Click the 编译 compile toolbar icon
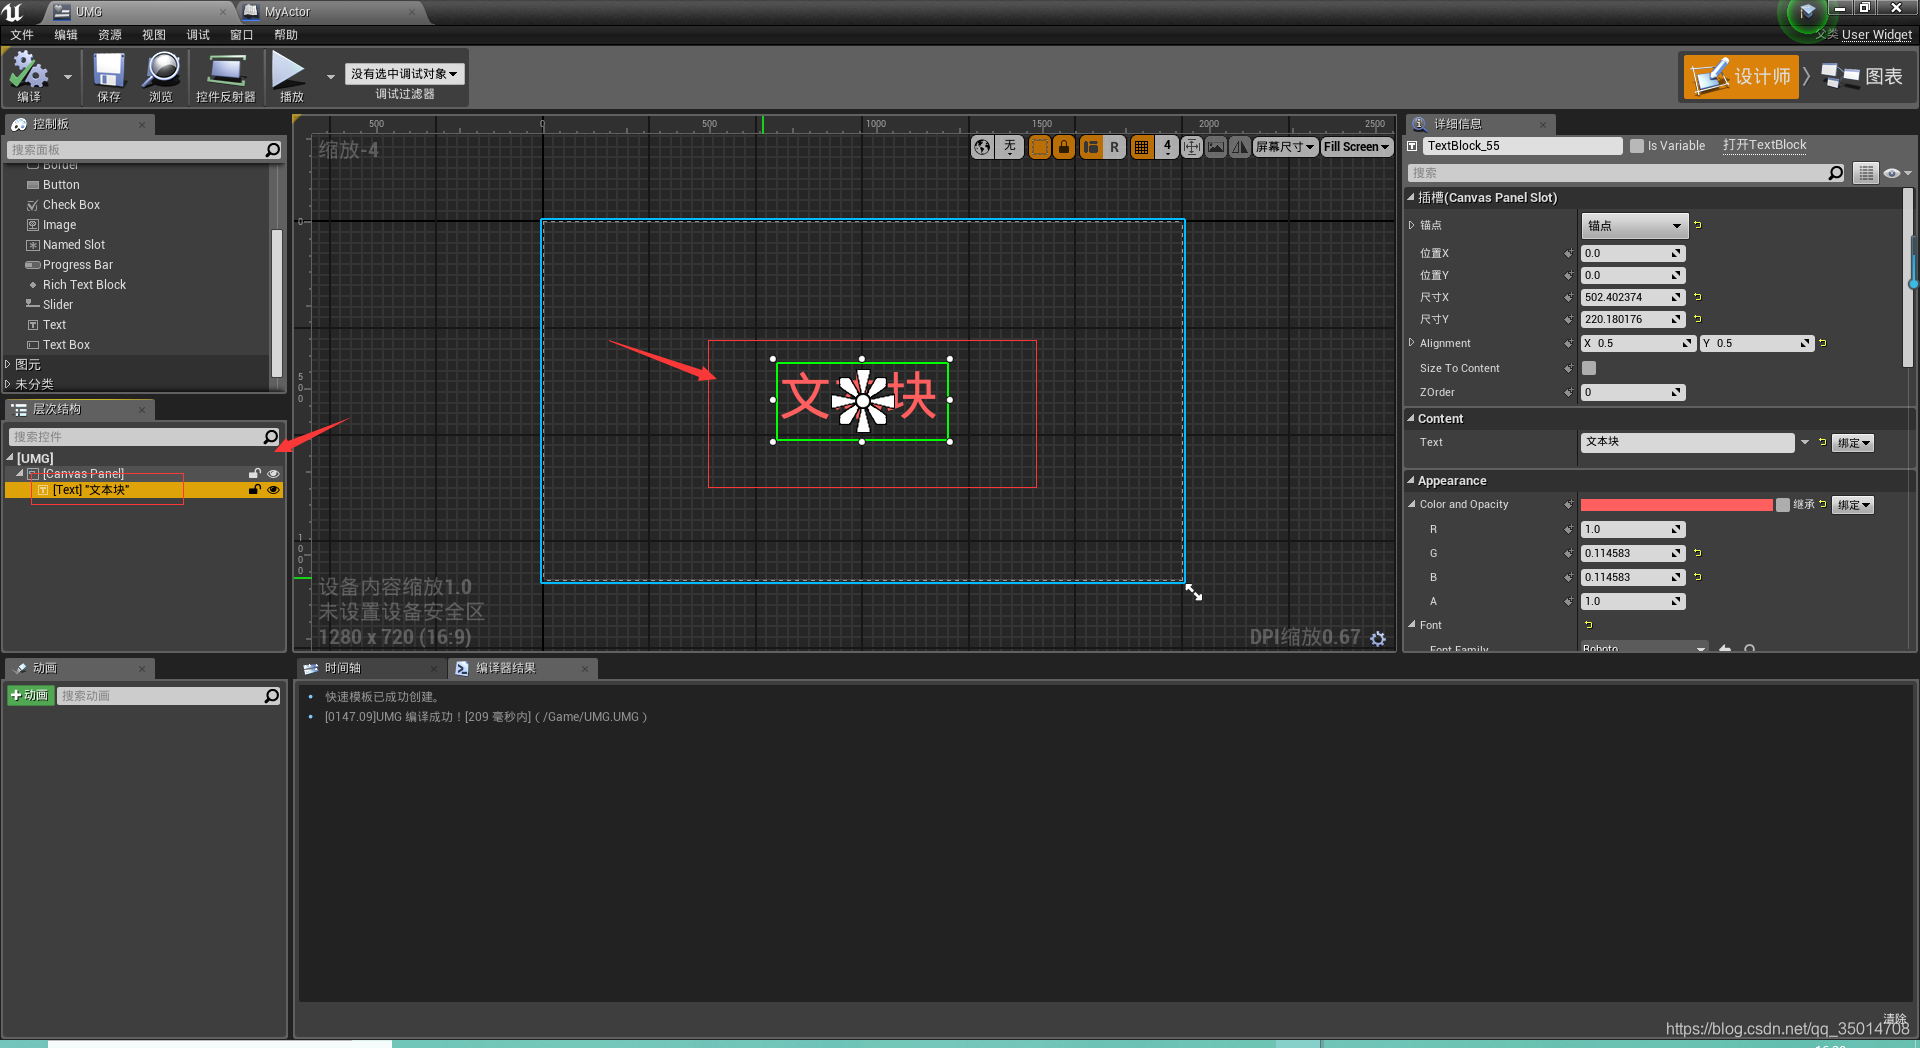 tap(29, 77)
